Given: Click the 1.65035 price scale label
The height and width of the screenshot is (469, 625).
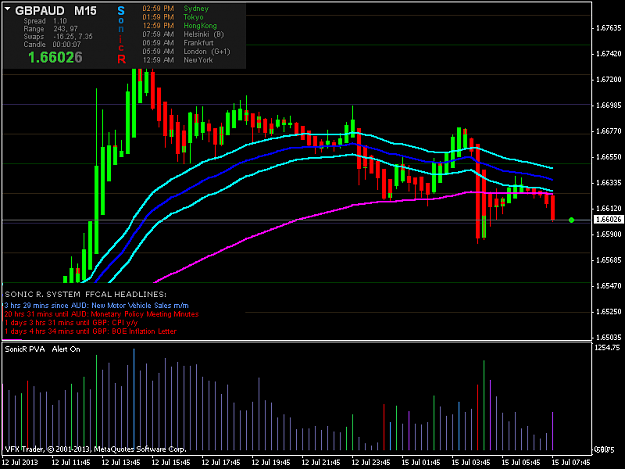Looking at the screenshot, I should [x=608, y=337].
